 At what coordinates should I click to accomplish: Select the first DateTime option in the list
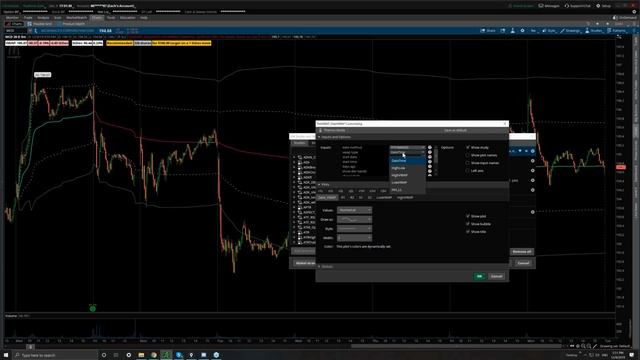point(407,161)
